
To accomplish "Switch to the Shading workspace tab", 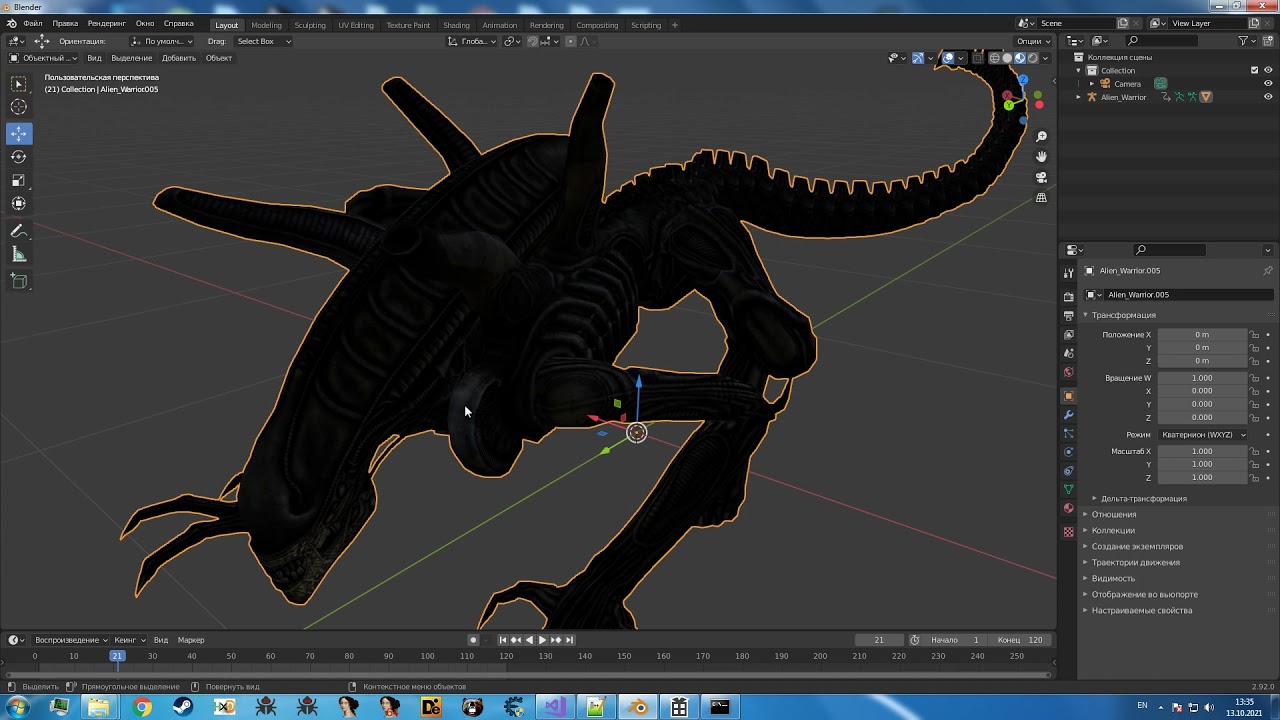I will (x=456, y=25).
